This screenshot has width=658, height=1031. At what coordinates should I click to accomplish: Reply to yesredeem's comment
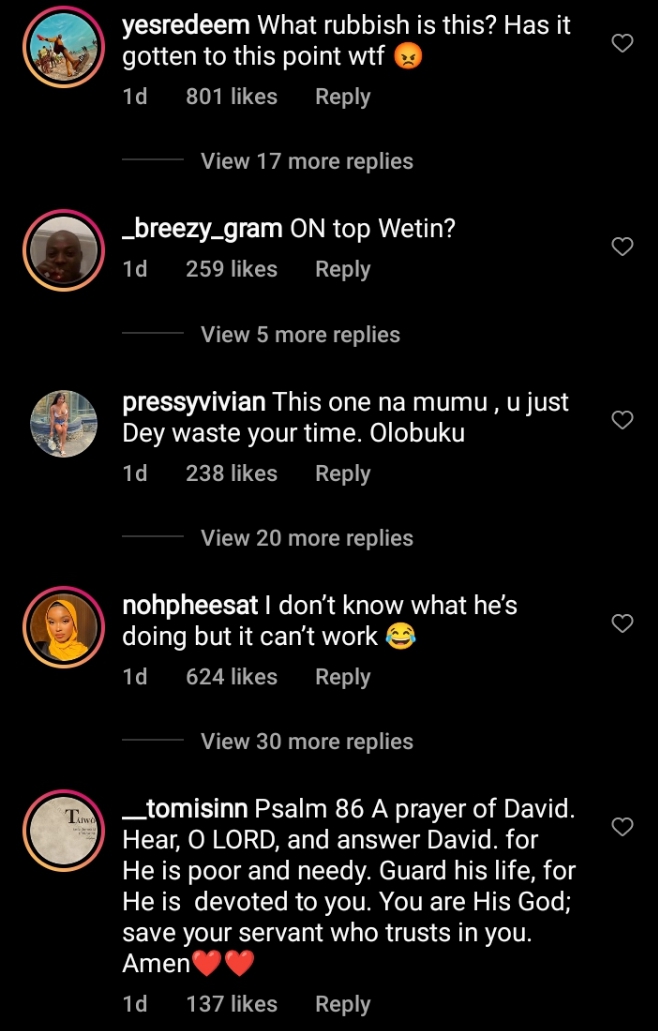tap(342, 97)
